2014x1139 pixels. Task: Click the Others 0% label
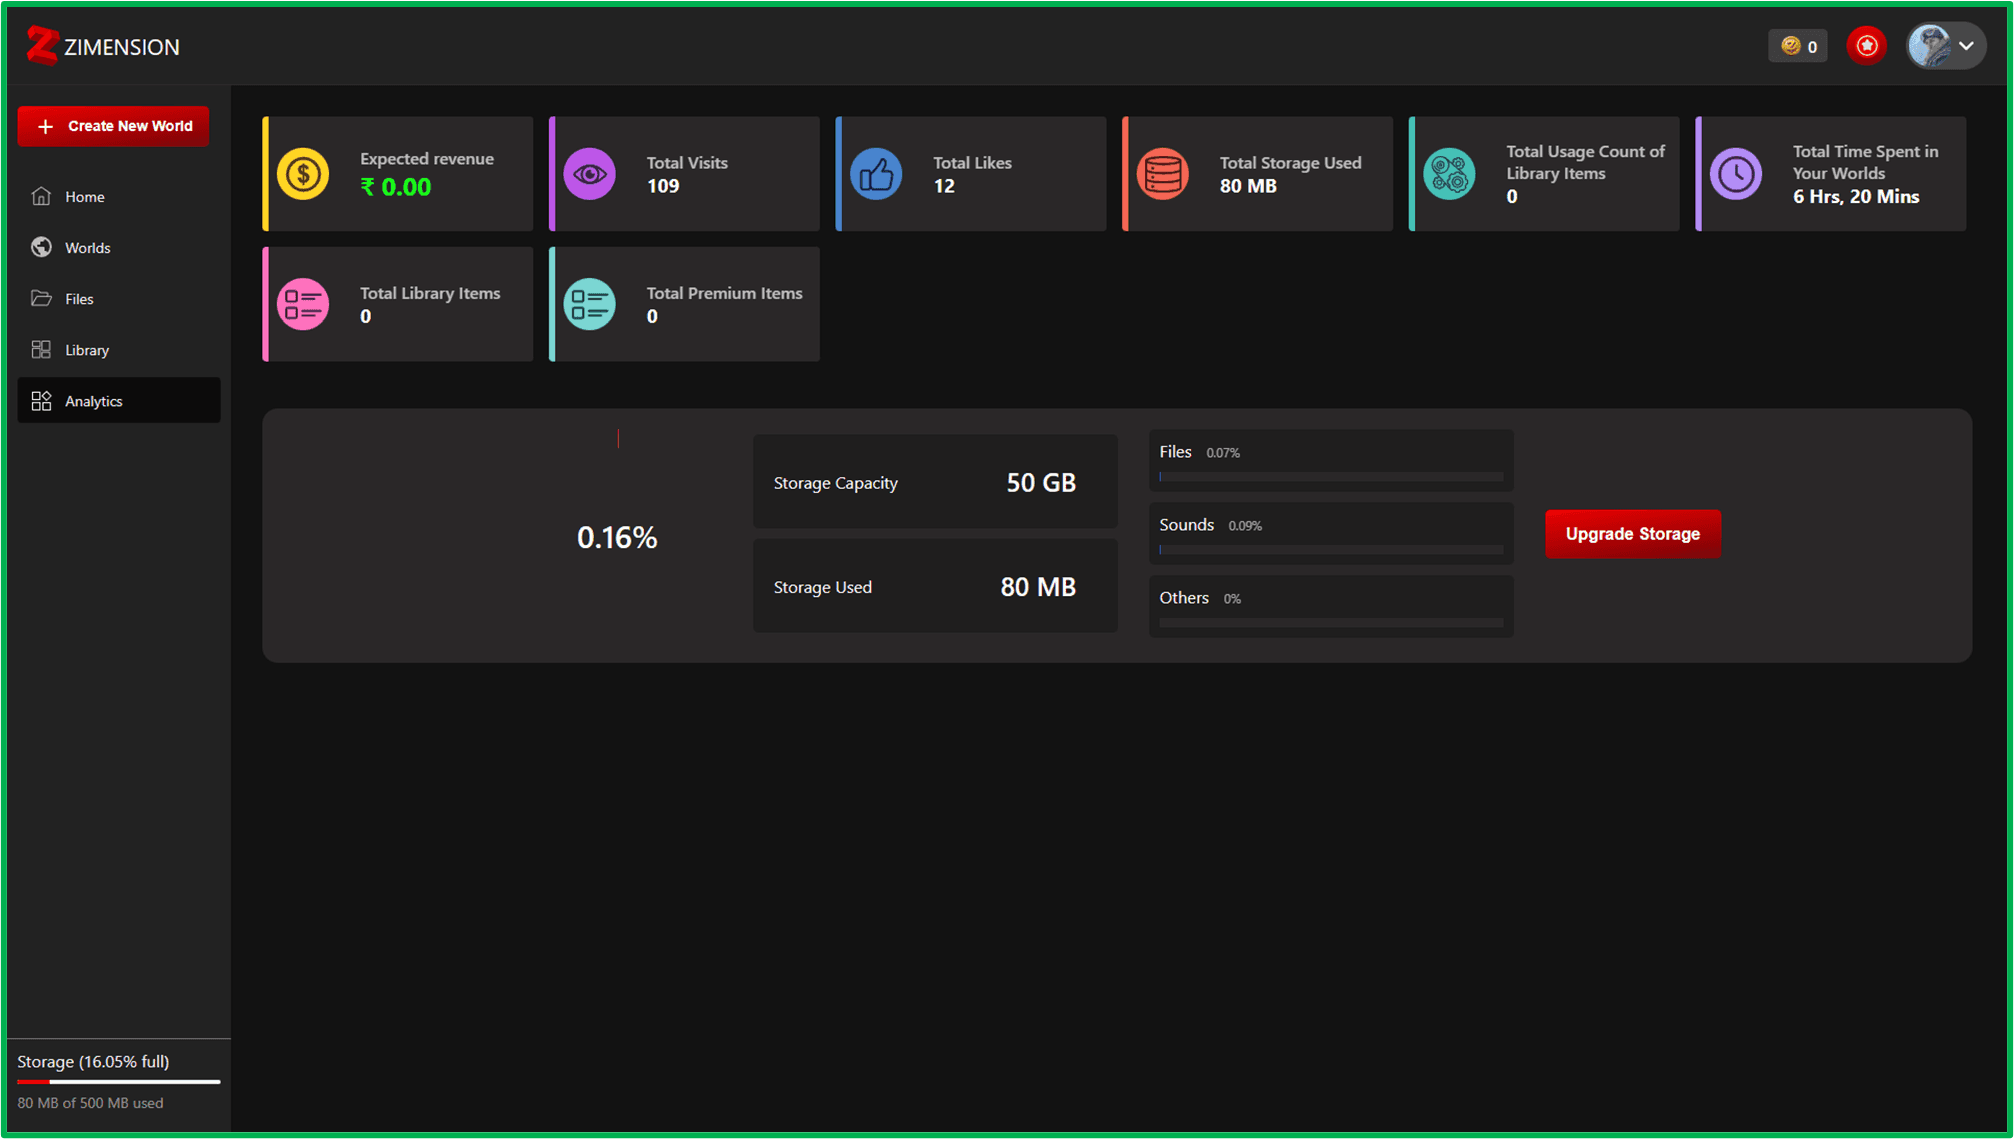(1200, 598)
